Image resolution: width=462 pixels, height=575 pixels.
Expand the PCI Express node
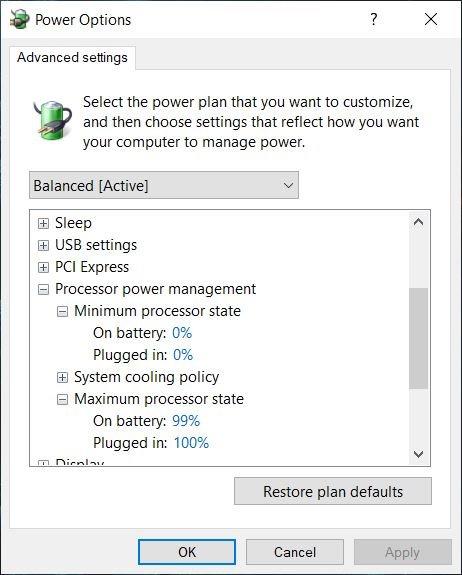[43, 267]
